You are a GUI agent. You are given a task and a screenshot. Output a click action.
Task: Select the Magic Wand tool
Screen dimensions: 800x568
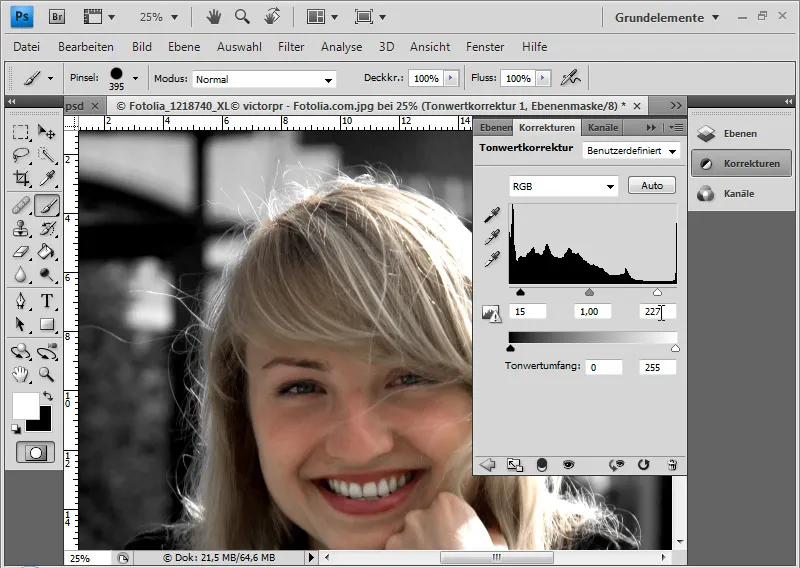(x=47, y=155)
